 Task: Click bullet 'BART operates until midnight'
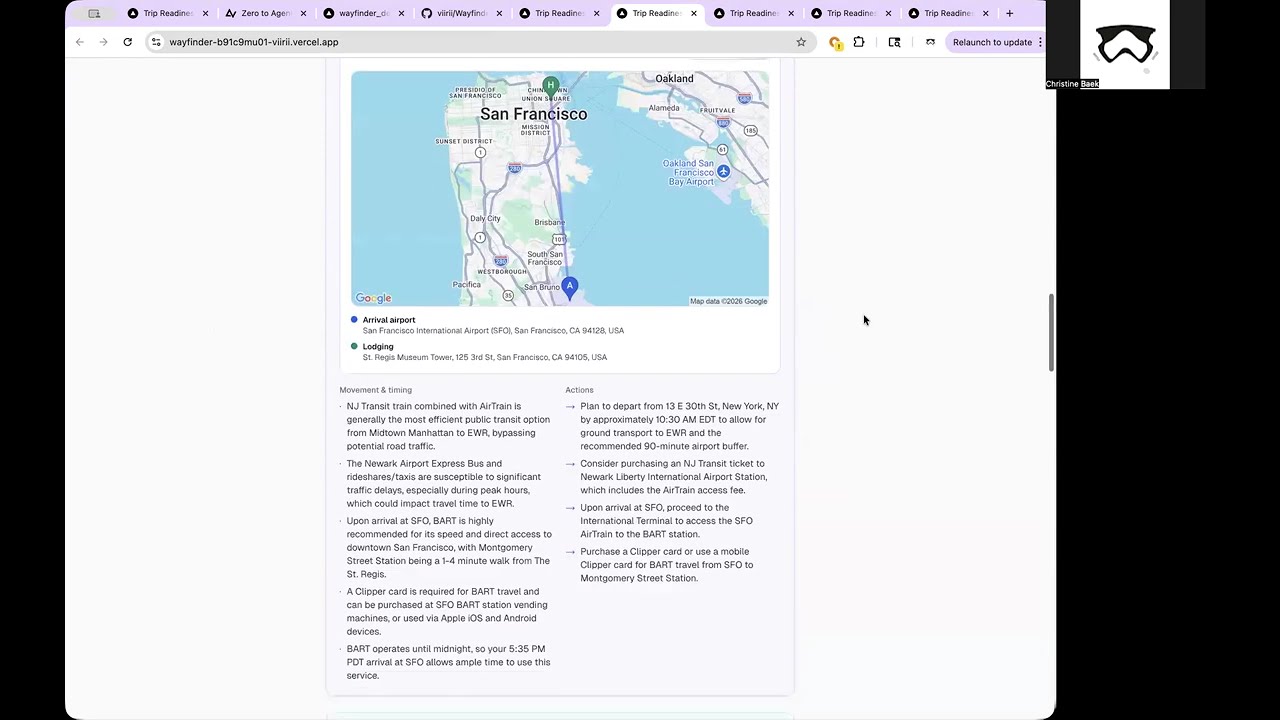(x=448, y=662)
